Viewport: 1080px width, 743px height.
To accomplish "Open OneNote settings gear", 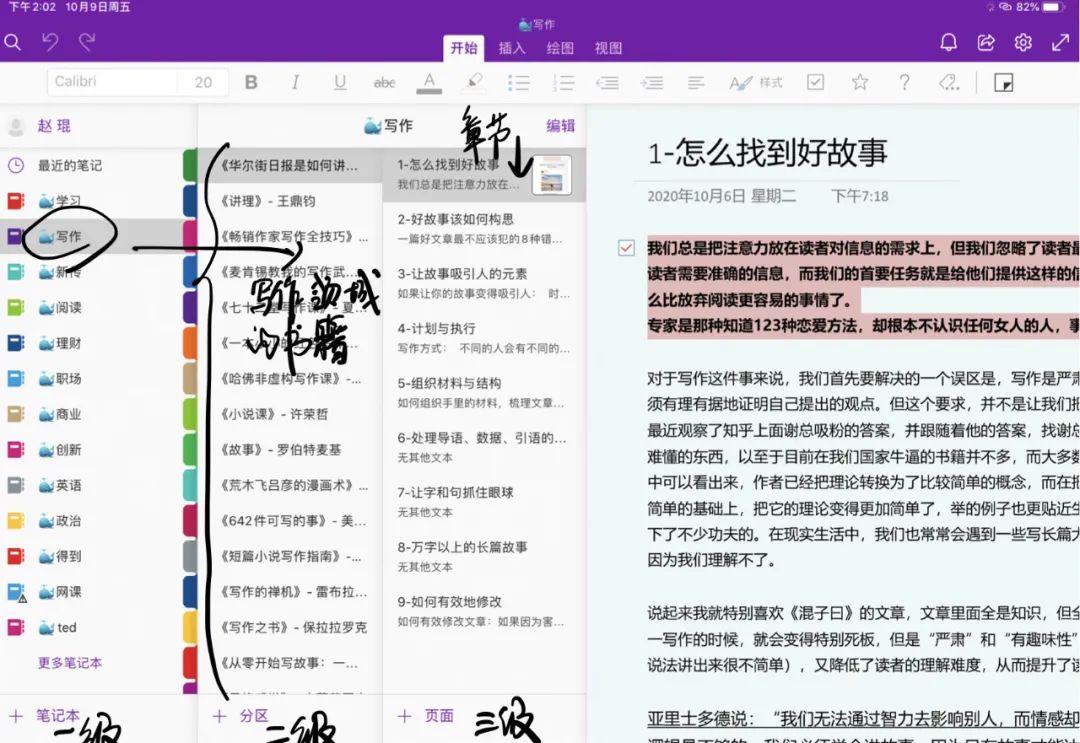I will coord(1022,42).
